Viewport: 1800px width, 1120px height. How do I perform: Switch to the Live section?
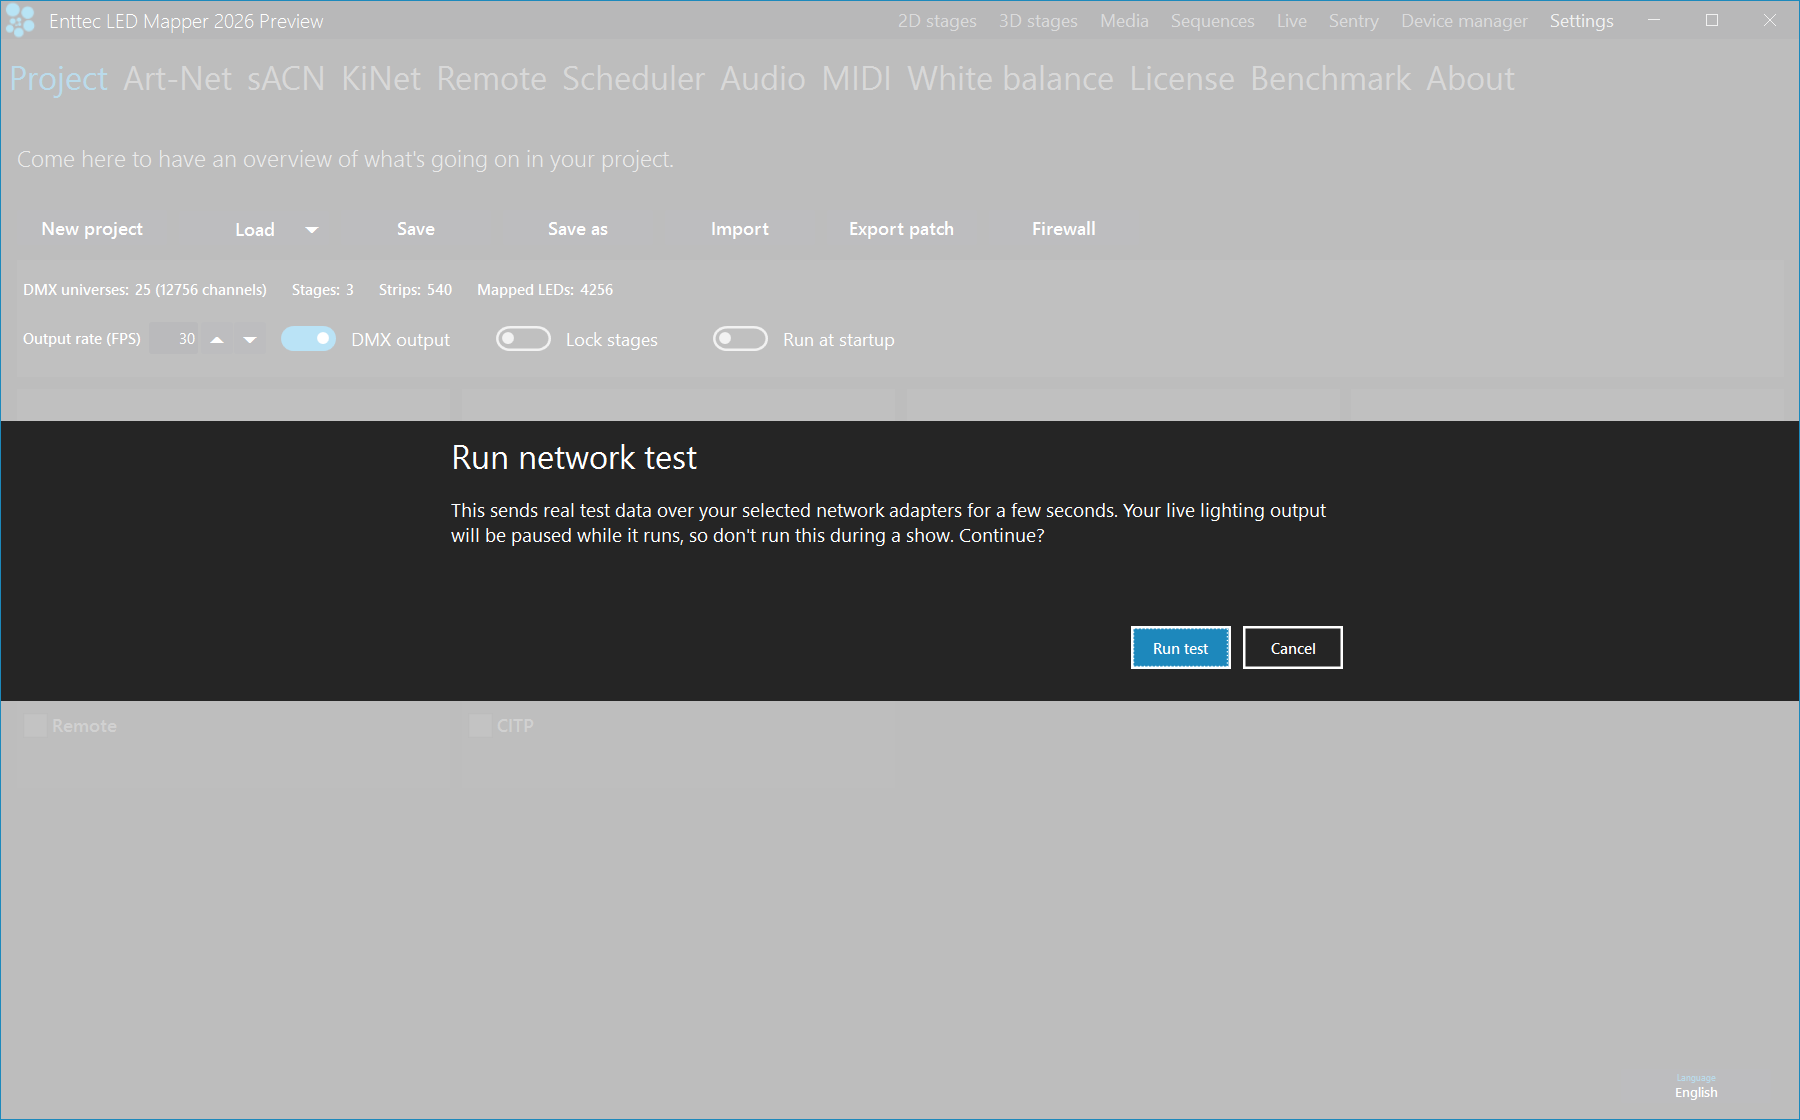pos(1291,21)
